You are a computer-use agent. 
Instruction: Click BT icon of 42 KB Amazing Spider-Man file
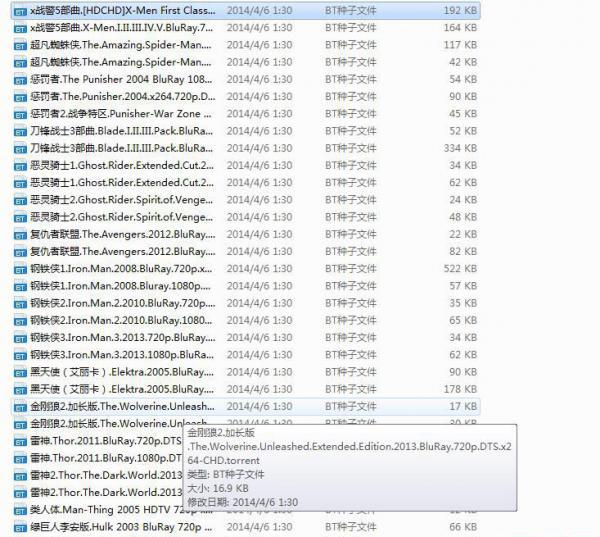20,63
